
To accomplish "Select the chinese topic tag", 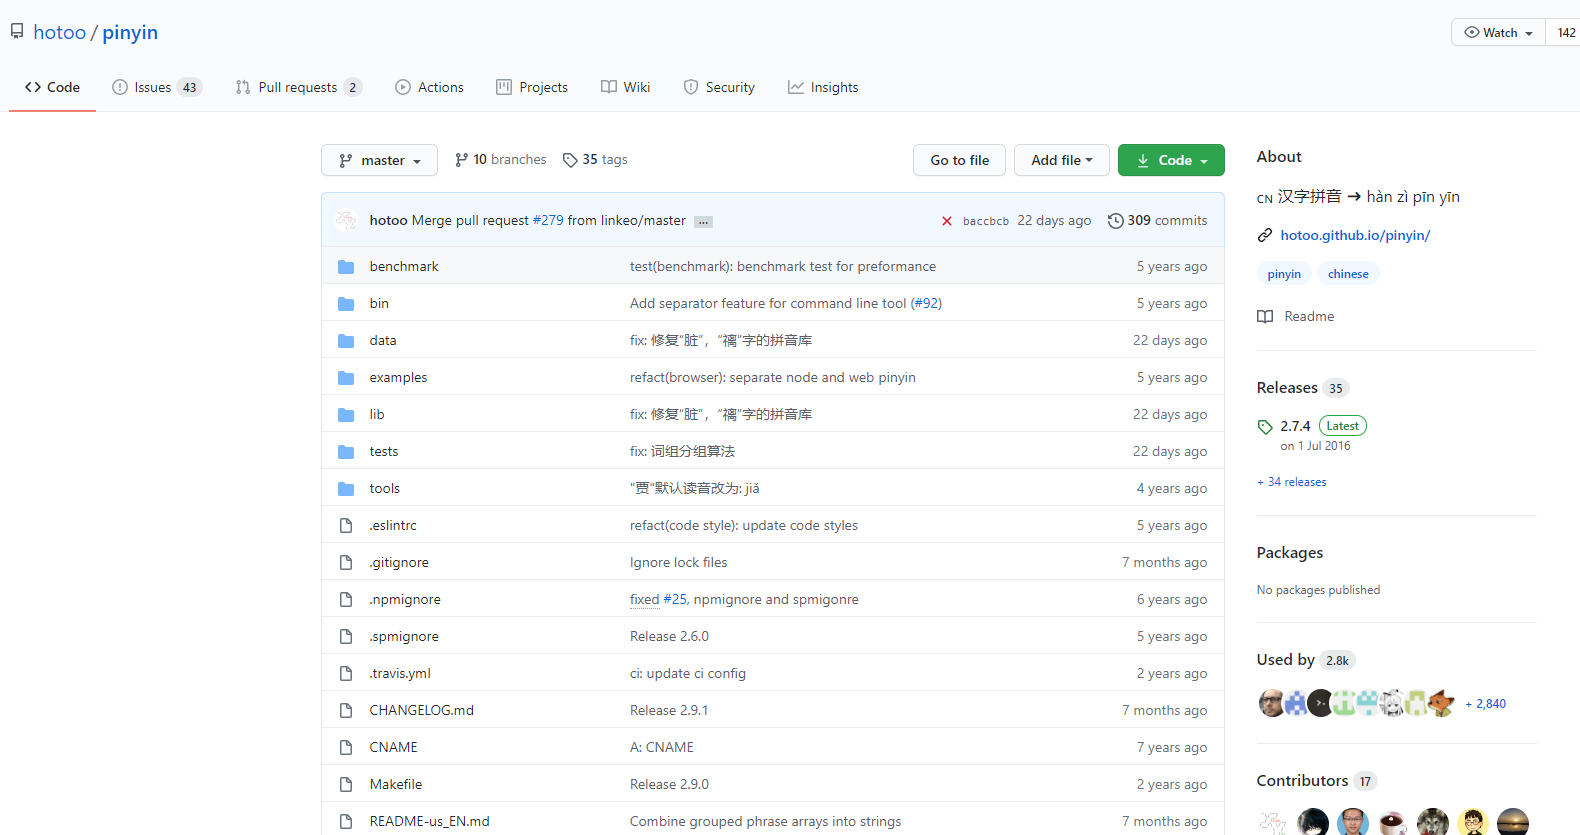I will click(1348, 274).
